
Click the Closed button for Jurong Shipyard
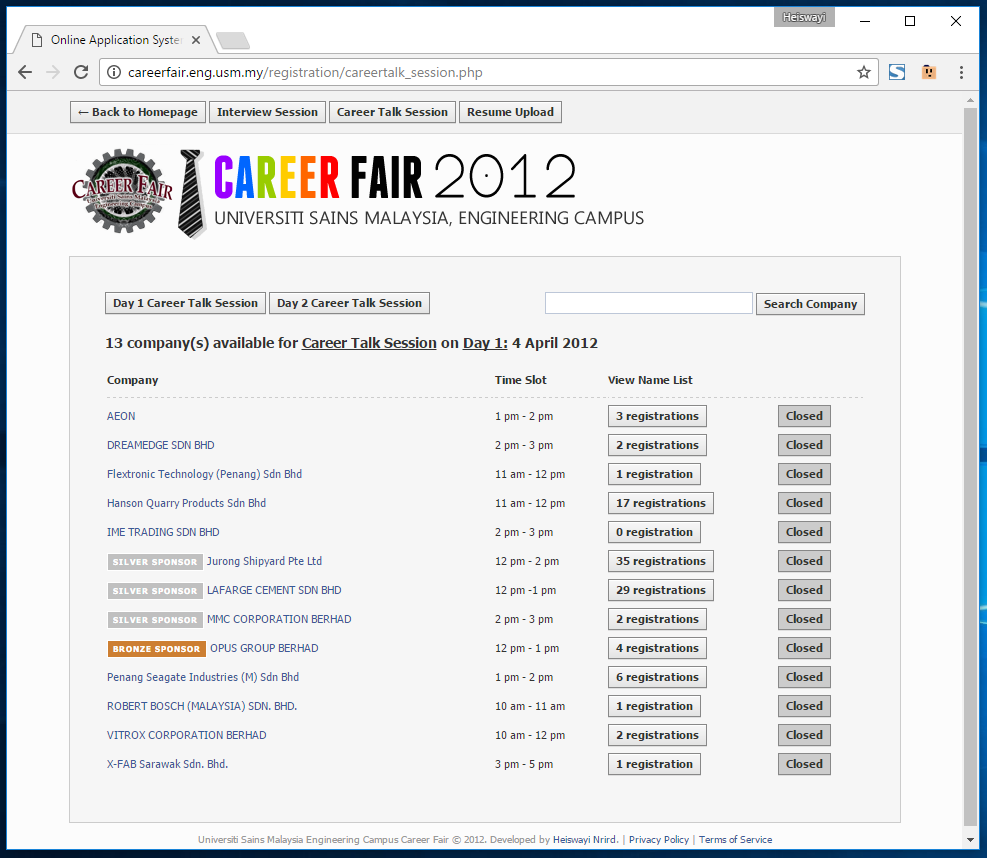(804, 561)
